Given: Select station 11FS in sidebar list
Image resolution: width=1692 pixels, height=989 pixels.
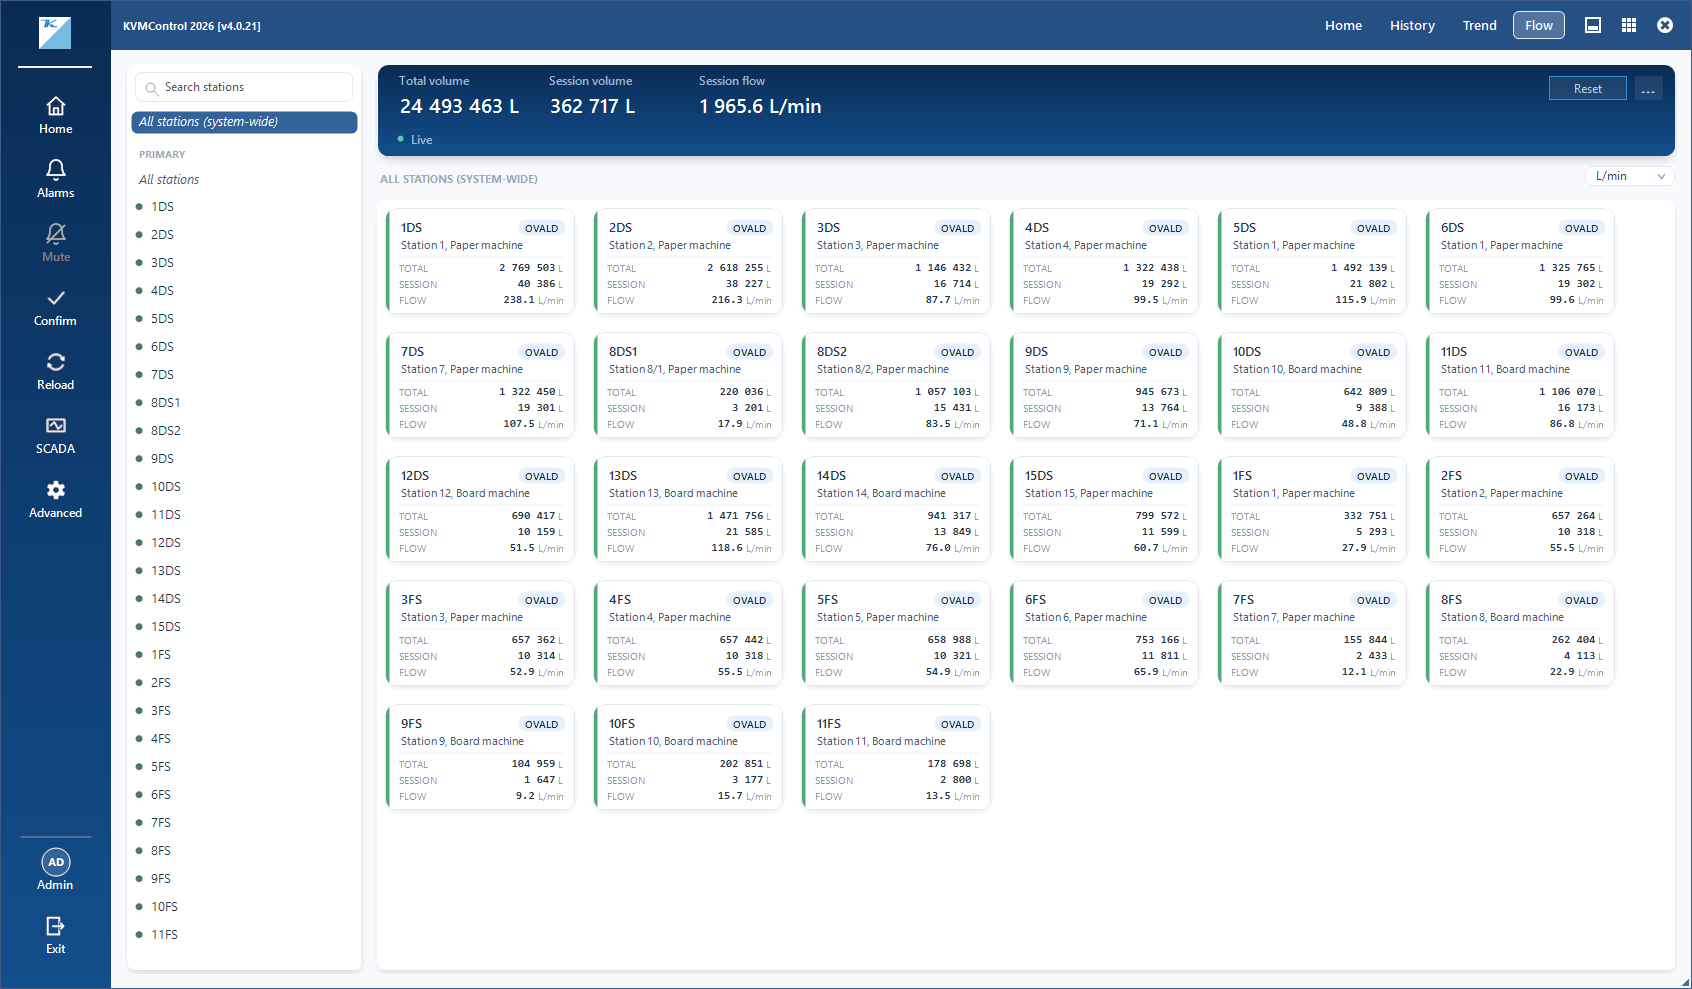Looking at the screenshot, I should click(x=165, y=935).
